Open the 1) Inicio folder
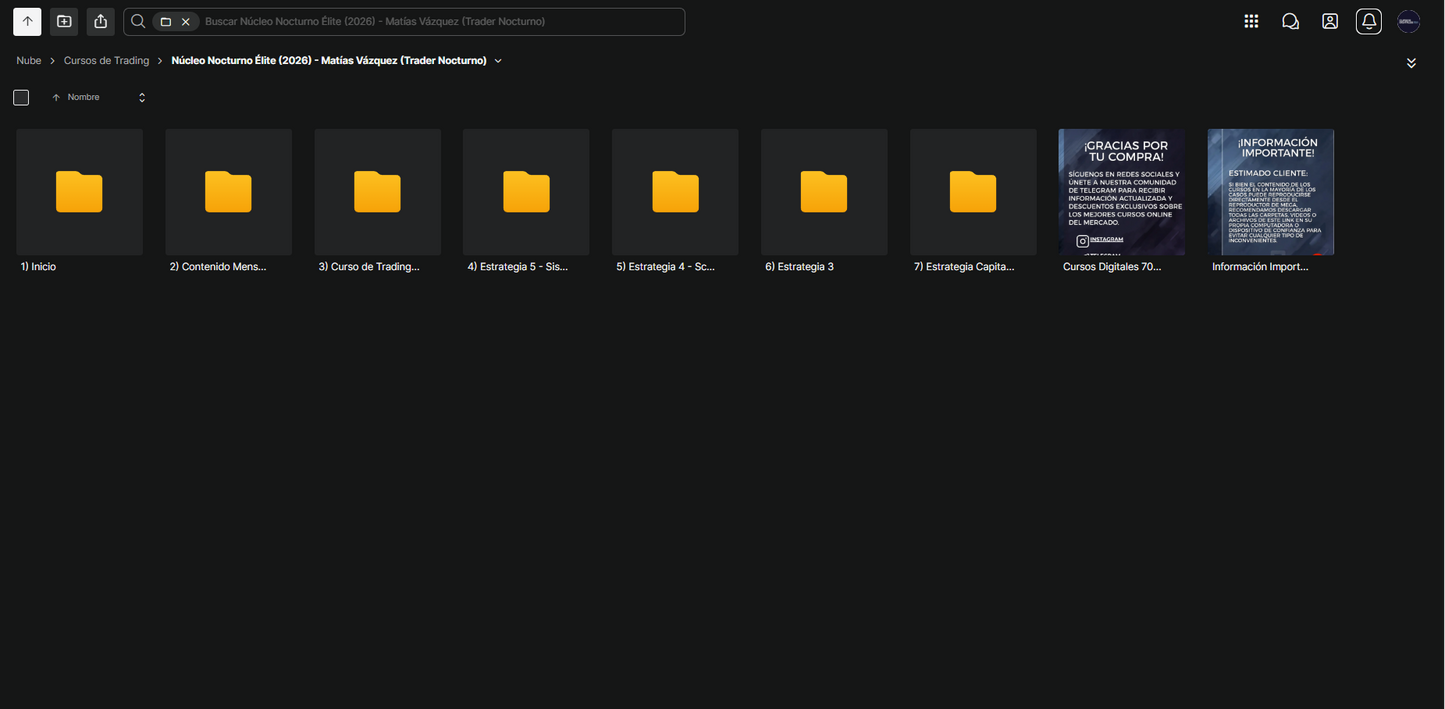 coord(79,192)
